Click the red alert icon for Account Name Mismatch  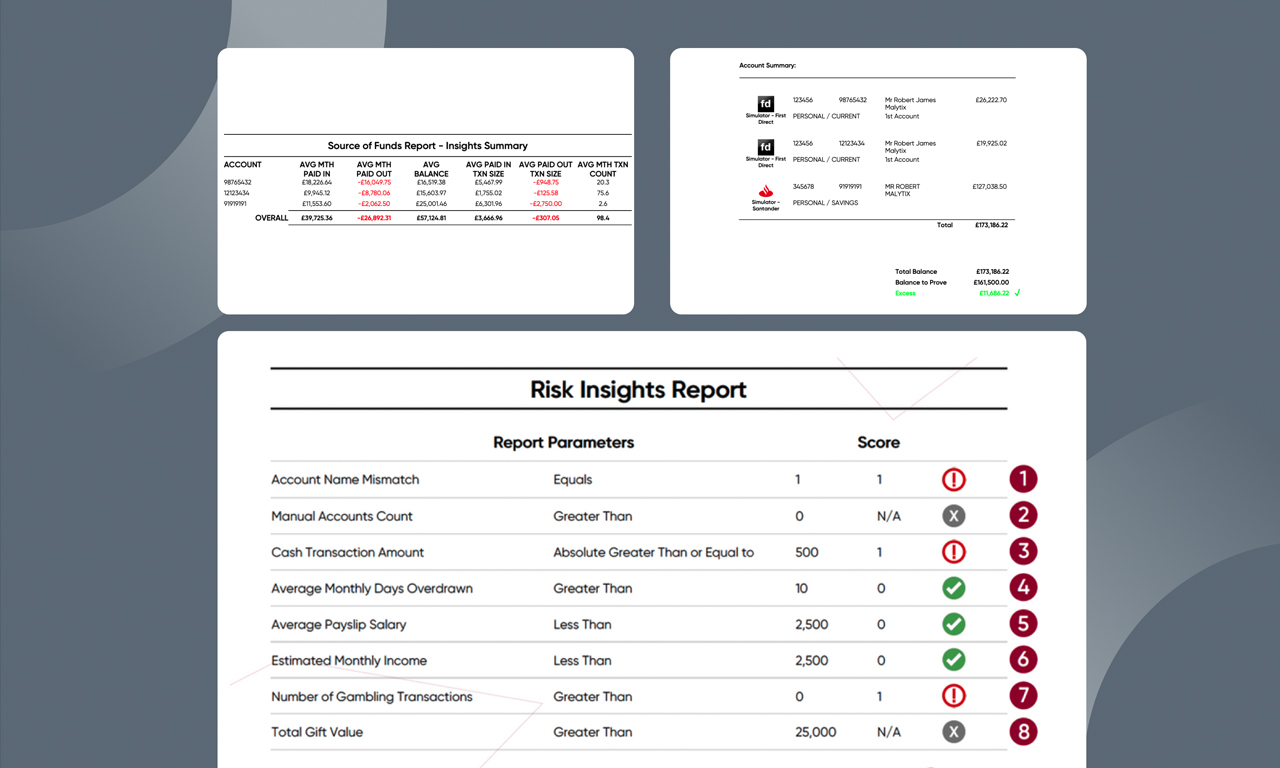click(x=953, y=480)
